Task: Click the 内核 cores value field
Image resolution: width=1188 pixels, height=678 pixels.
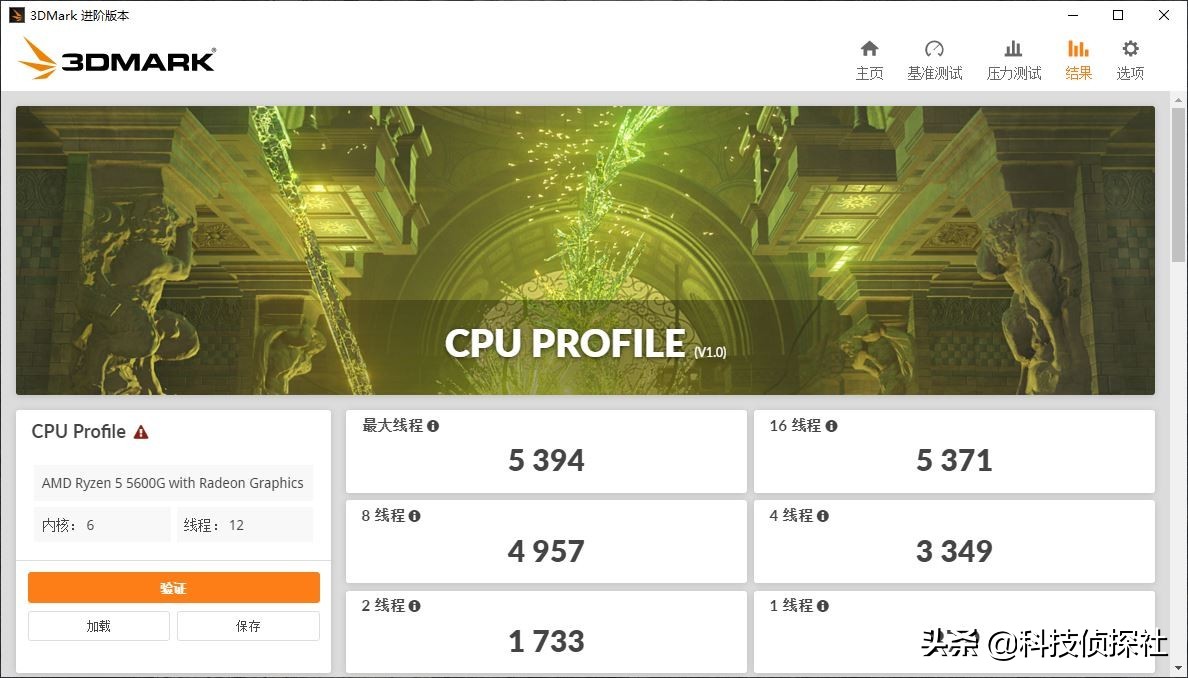Action: click(x=101, y=524)
